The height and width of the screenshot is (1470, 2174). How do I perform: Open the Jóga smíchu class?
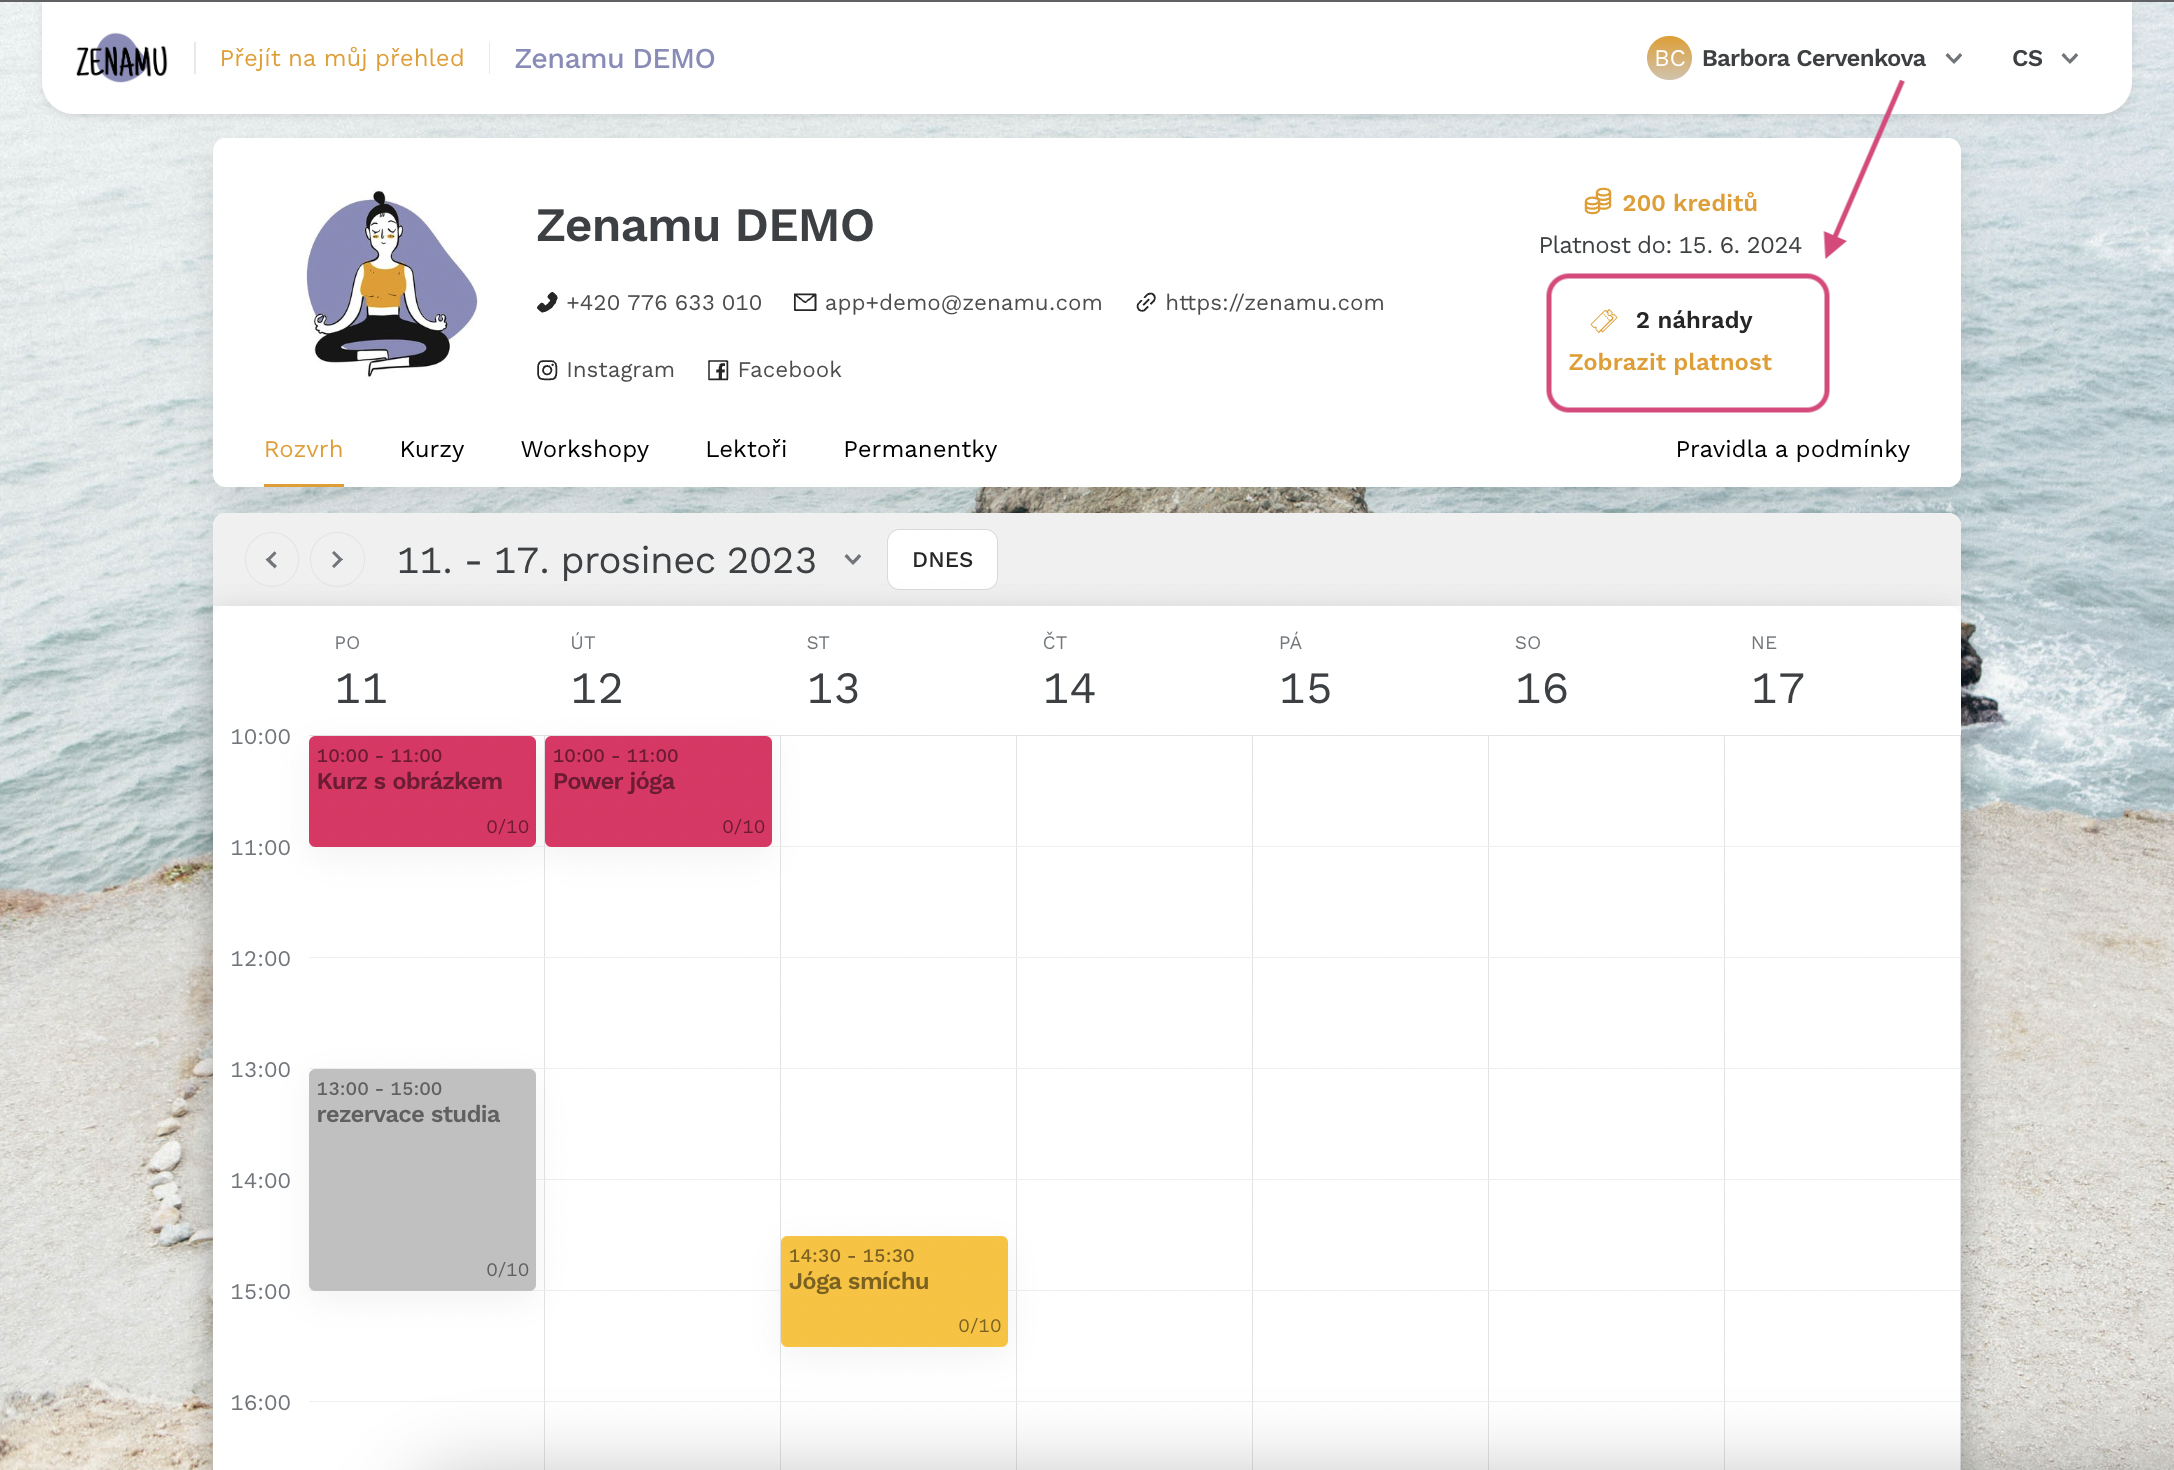point(894,1291)
